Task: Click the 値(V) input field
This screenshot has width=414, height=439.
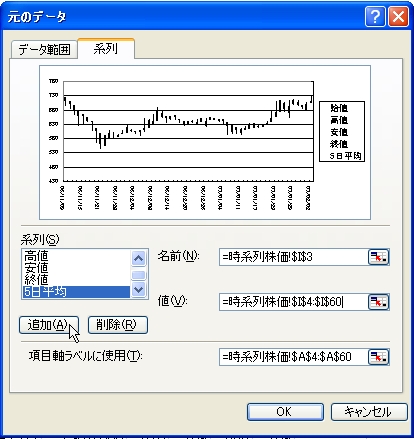Action: tap(293, 302)
